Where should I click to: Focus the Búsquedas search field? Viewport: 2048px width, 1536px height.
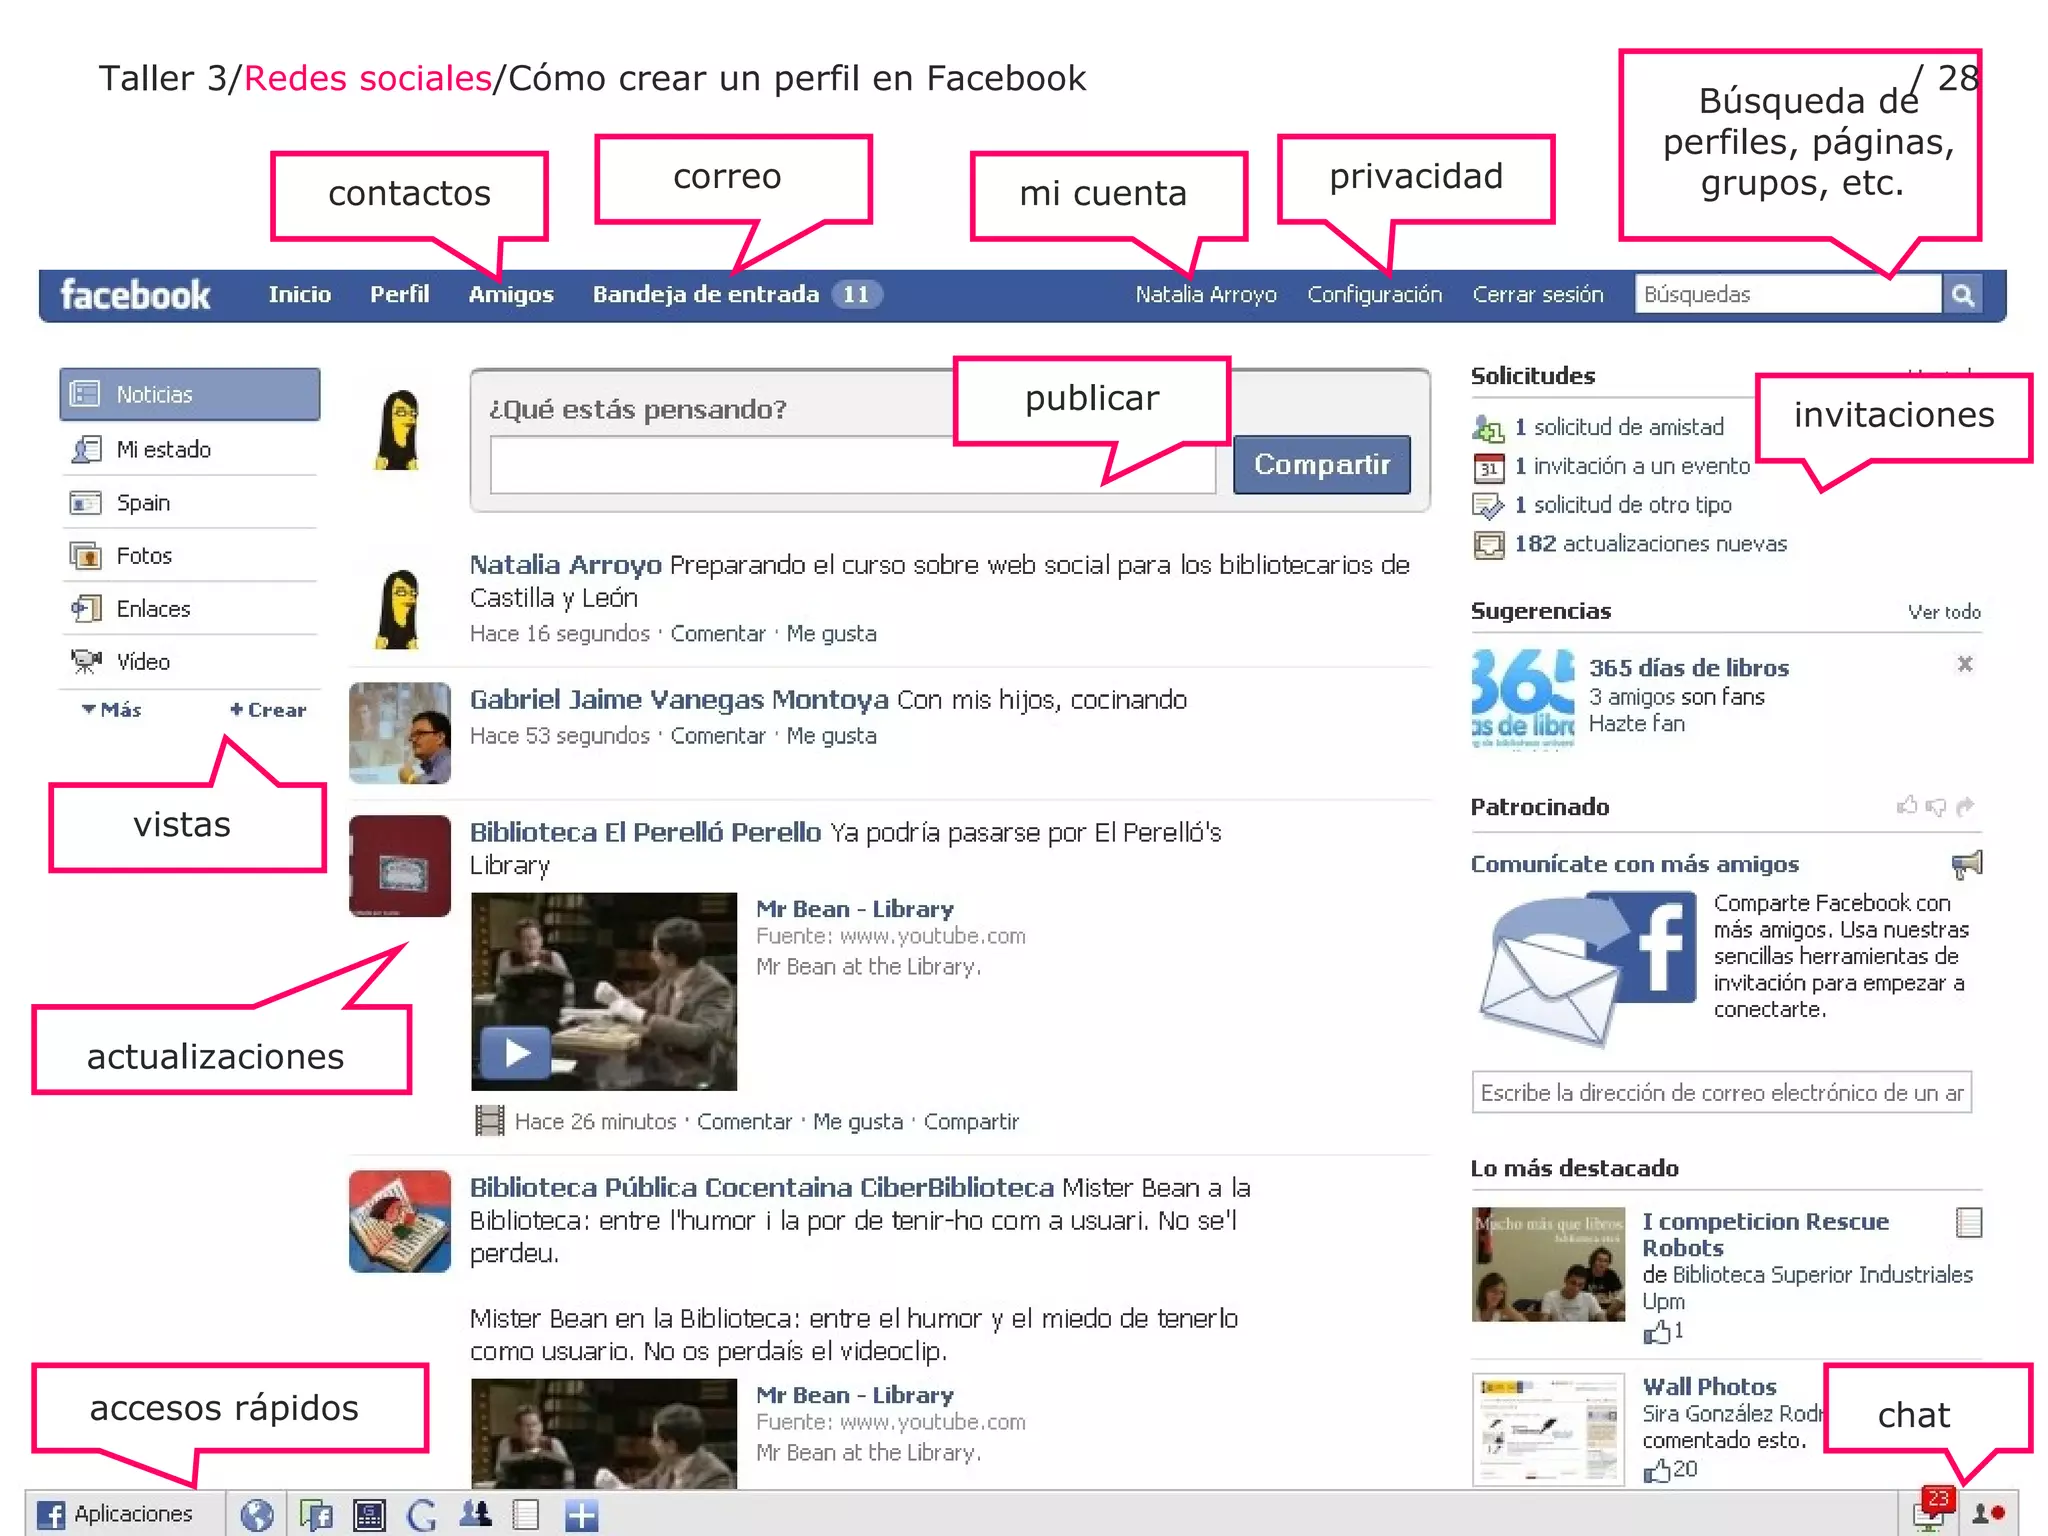1787,294
